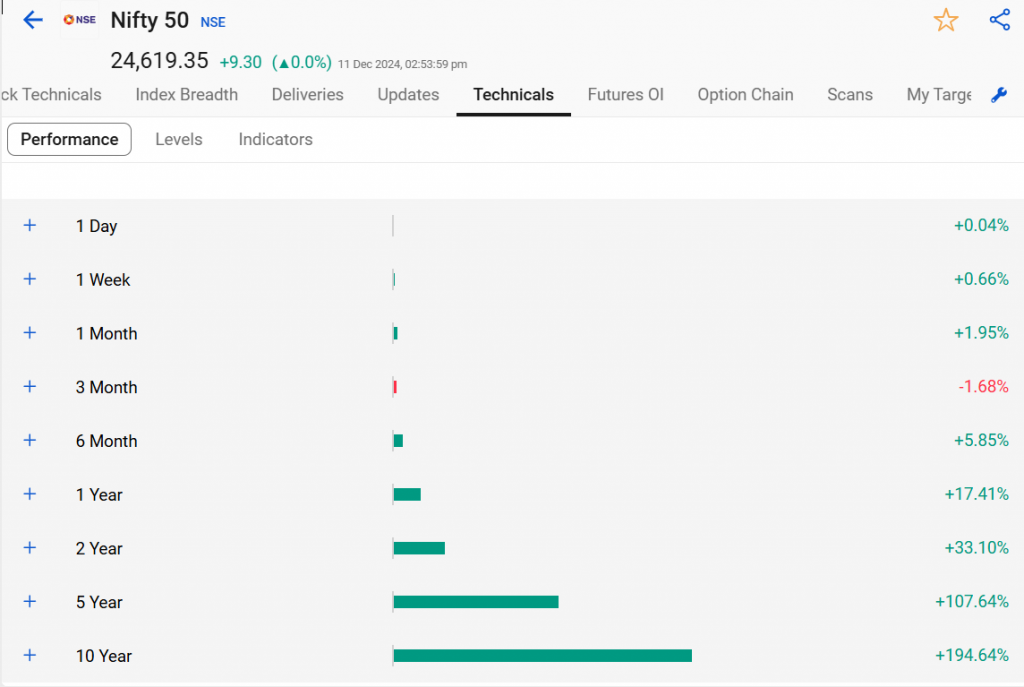Click the +0.66% 1 Week return
This screenshot has width=1024, height=687.
(x=981, y=279)
